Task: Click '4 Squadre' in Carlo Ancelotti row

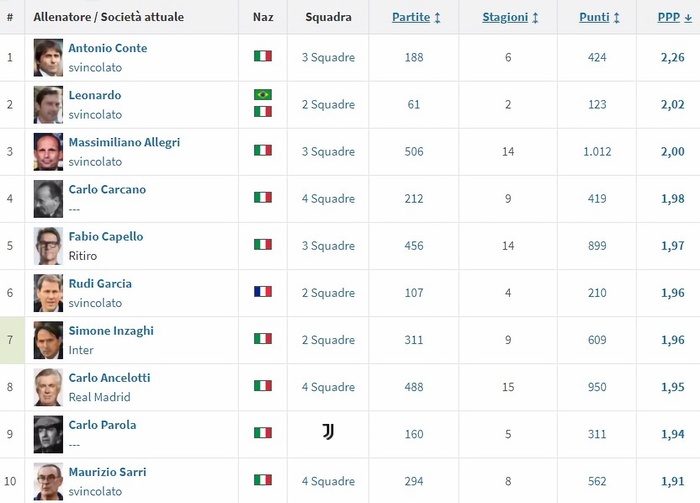Action: pos(328,387)
